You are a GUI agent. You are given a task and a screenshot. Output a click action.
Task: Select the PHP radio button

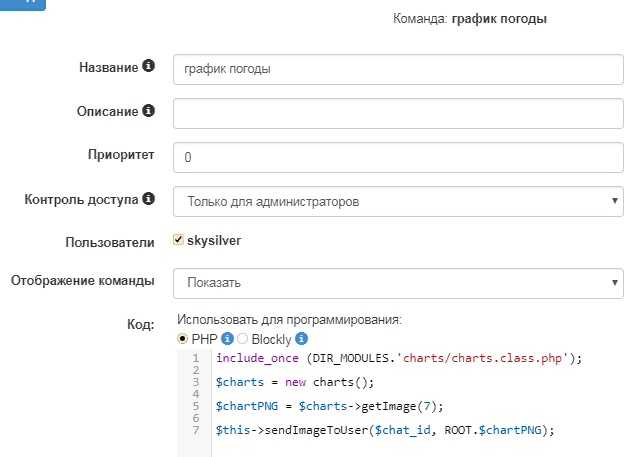[183, 338]
